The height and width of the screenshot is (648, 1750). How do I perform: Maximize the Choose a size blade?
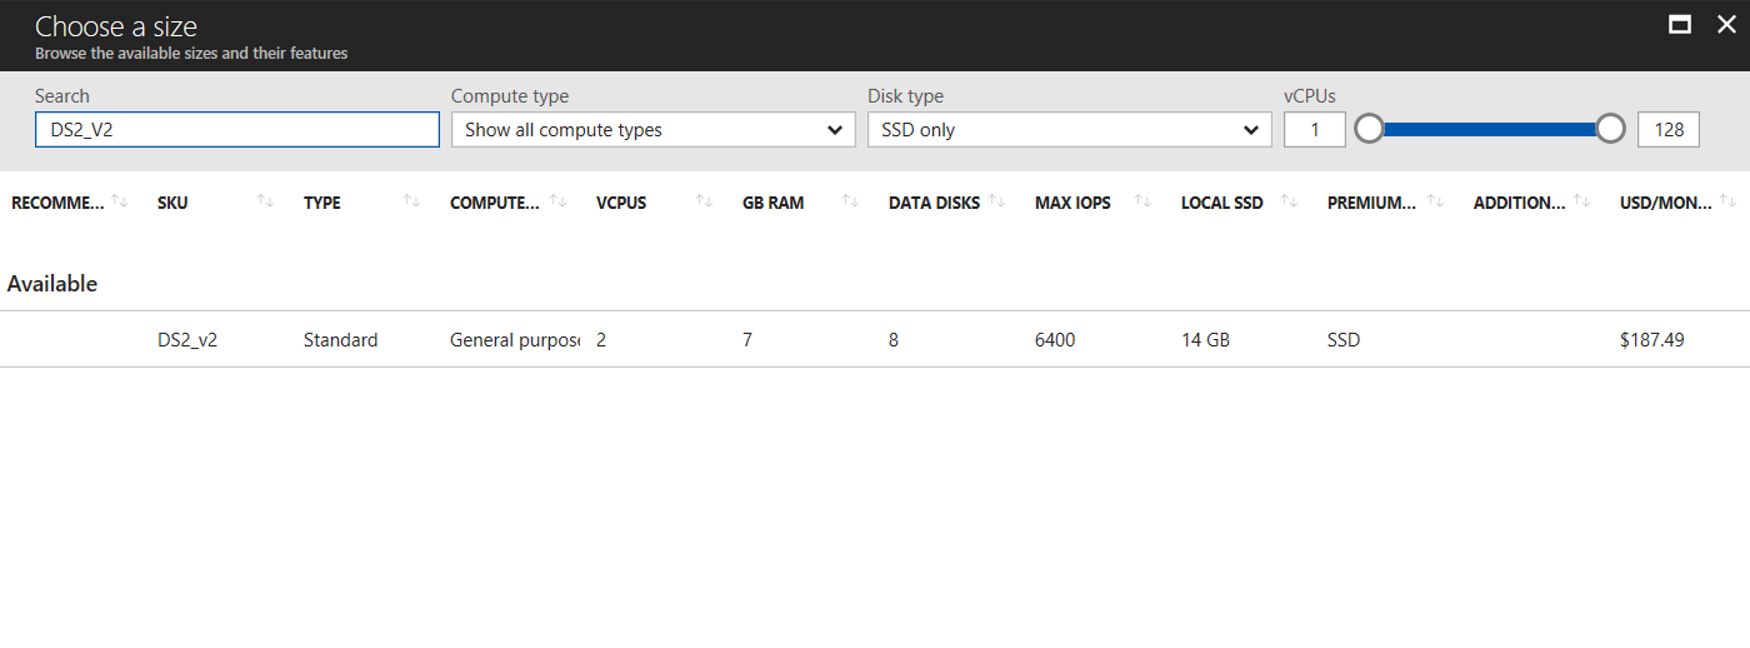click(x=1680, y=24)
